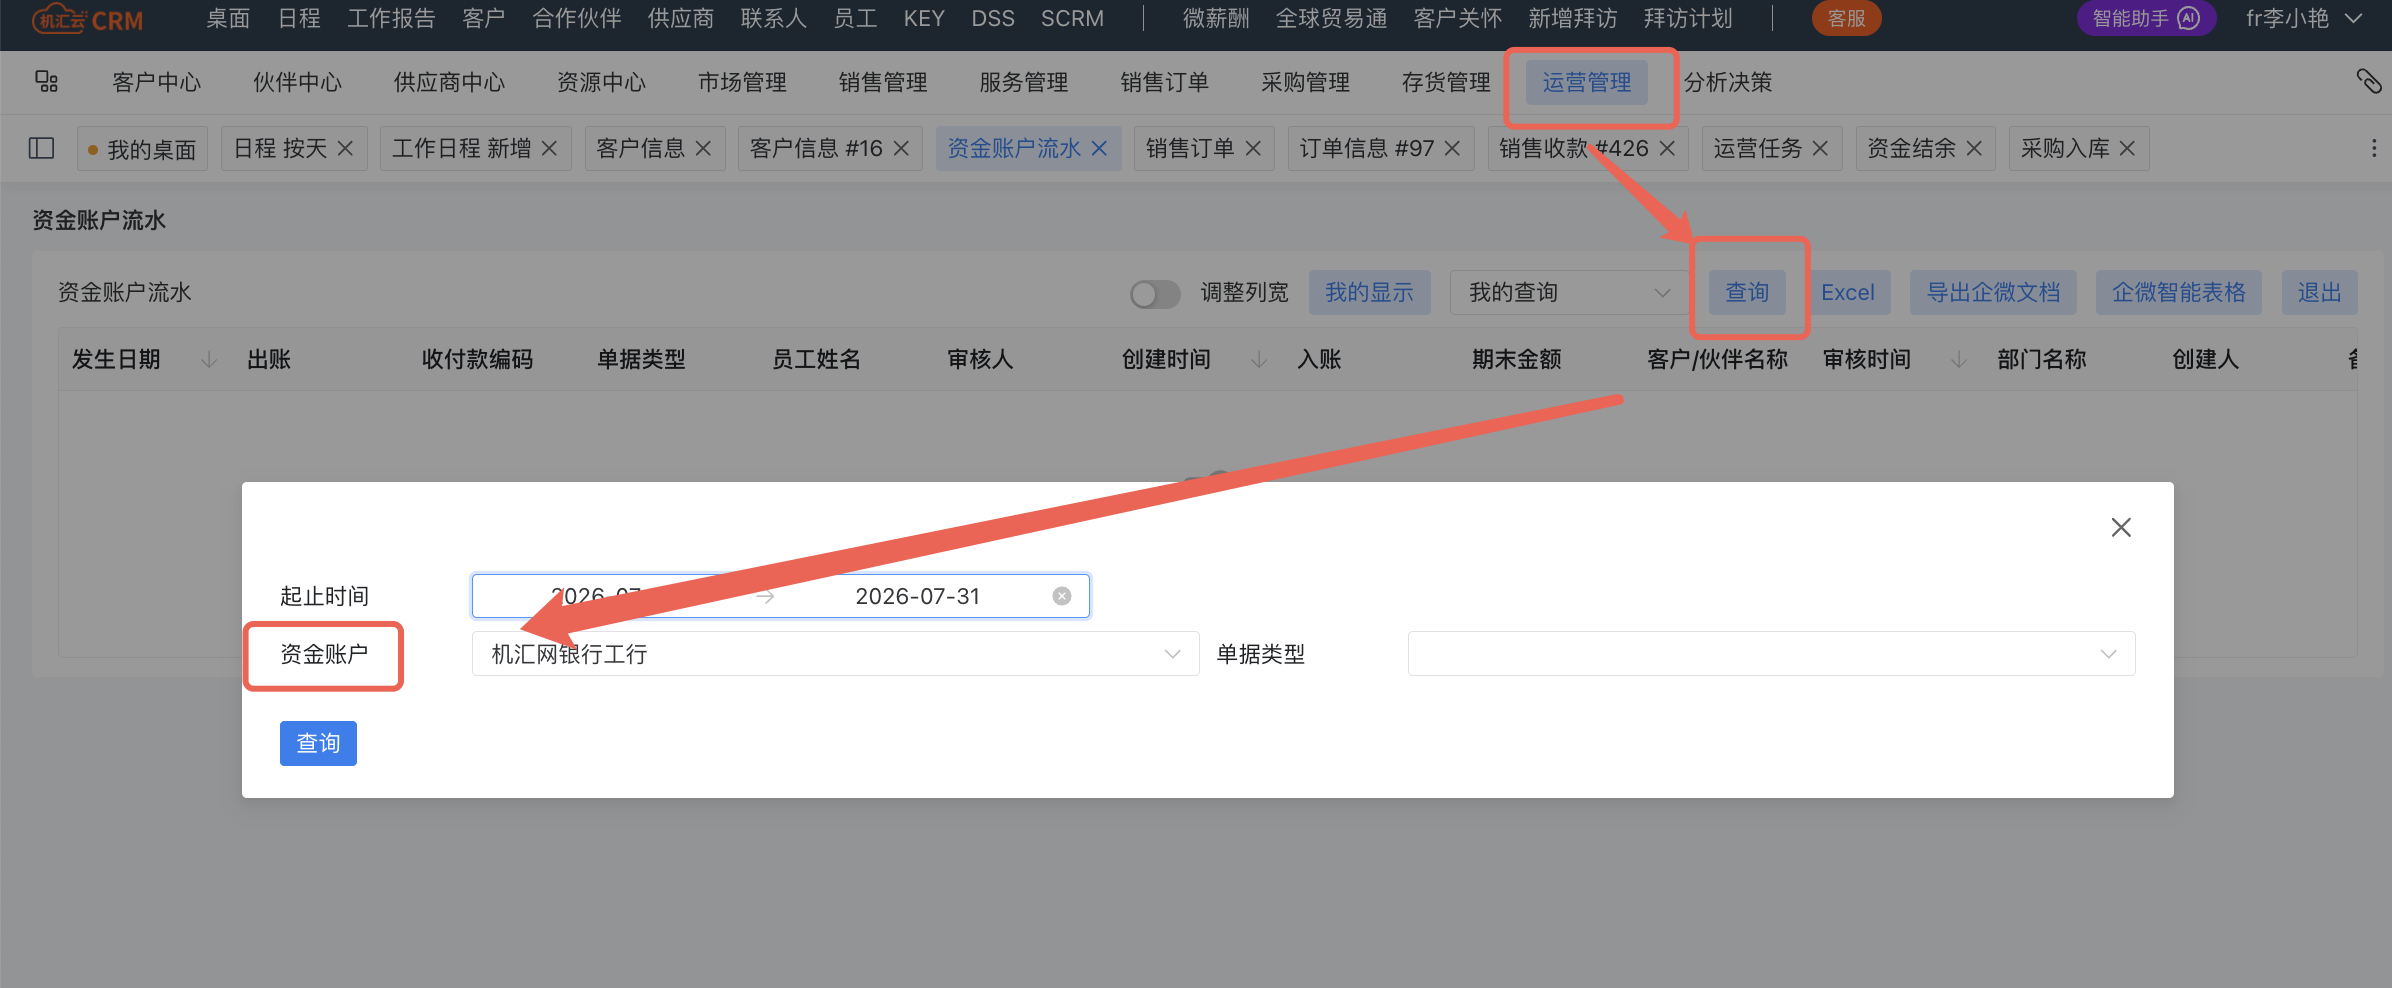This screenshot has width=2392, height=988.
Task: Open 全球贸易通 in the top navigation
Action: [1331, 18]
